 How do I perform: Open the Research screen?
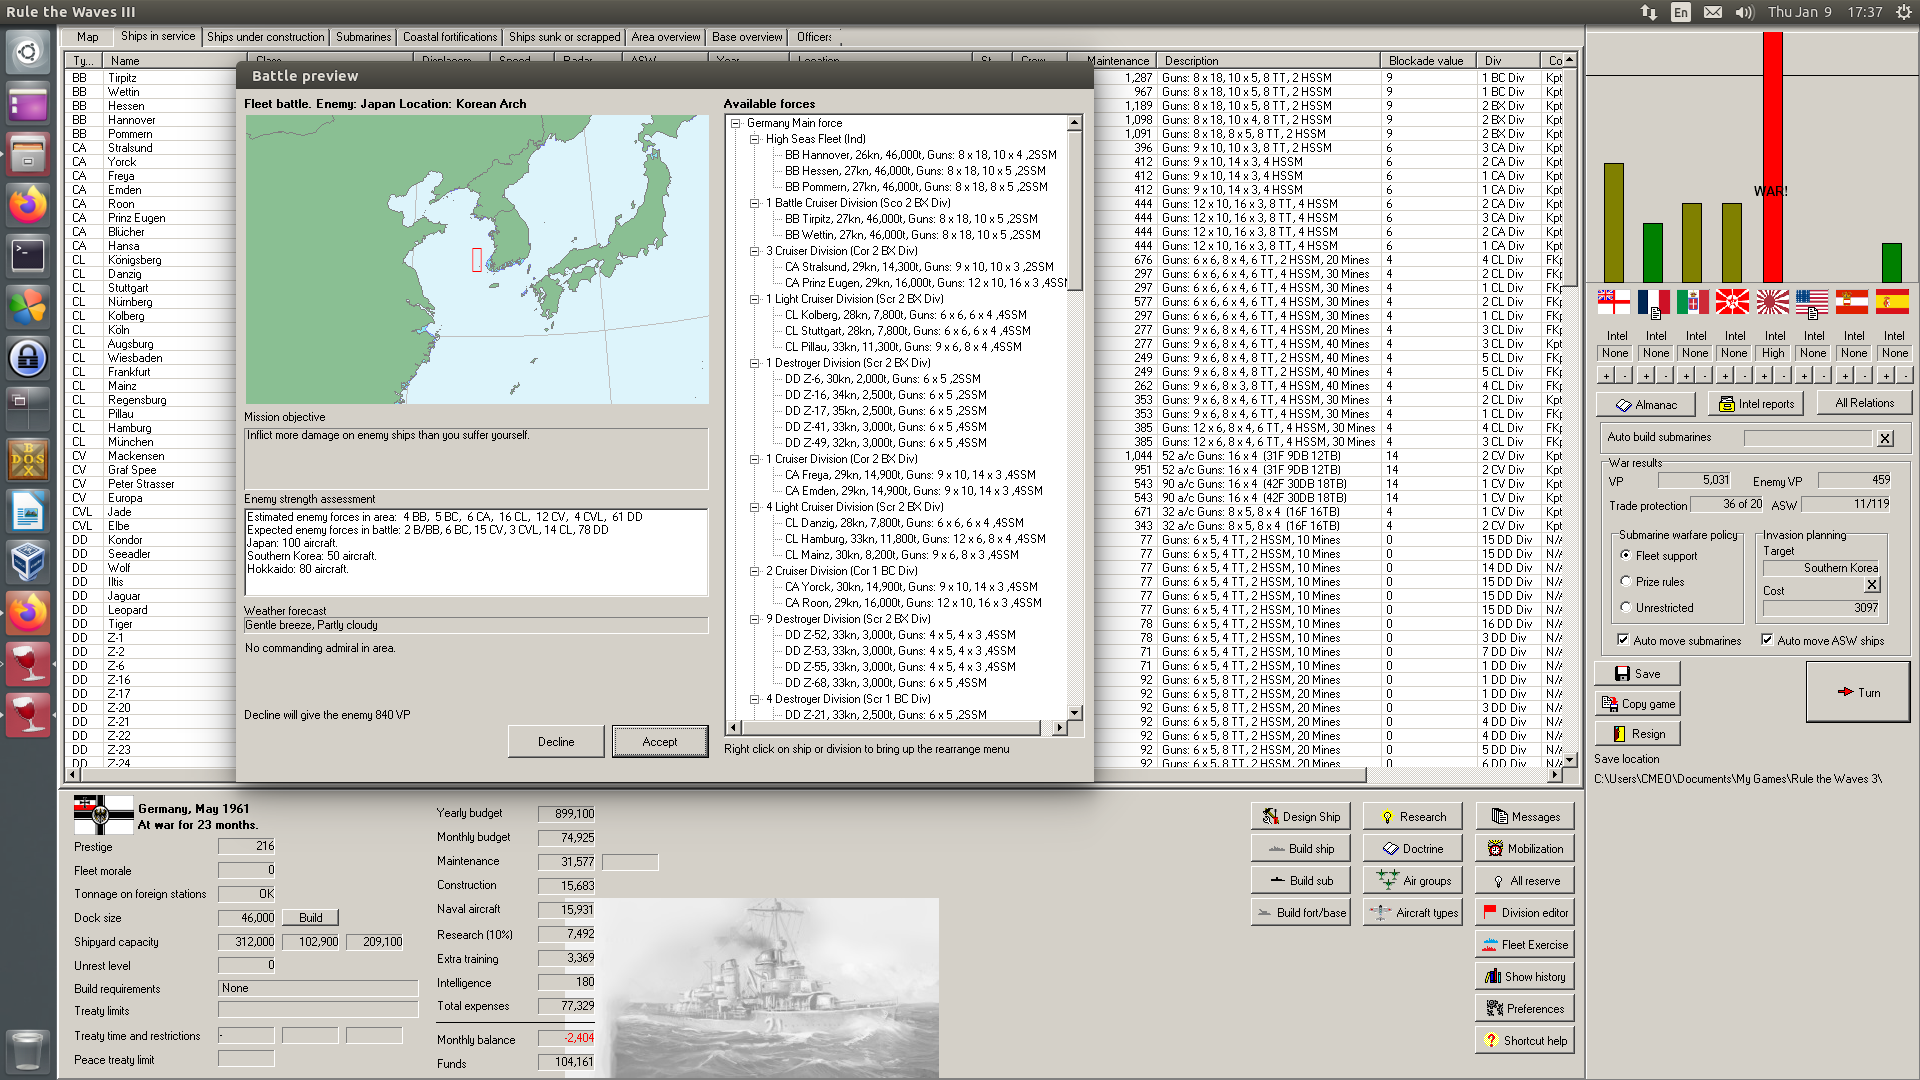click(1412, 816)
